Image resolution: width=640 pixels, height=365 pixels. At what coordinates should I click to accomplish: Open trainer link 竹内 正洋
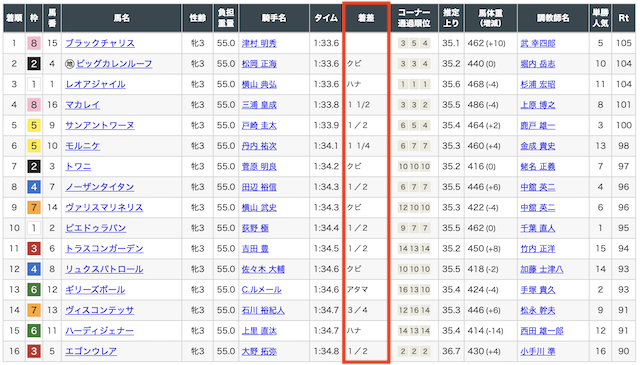pyautogui.click(x=538, y=249)
